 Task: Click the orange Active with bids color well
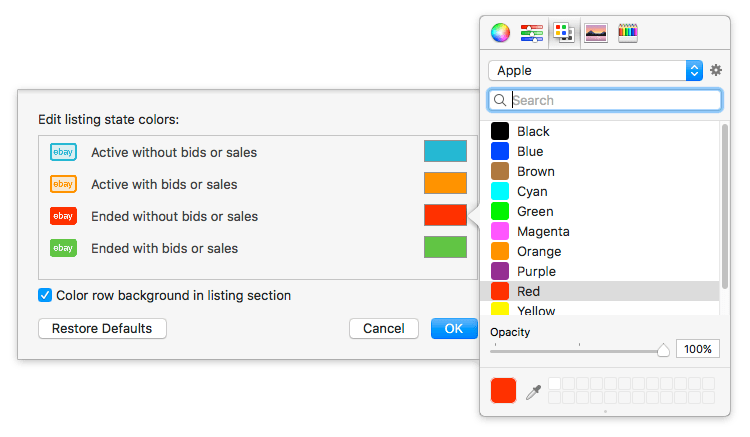pyautogui.click(x=445, y=183)
